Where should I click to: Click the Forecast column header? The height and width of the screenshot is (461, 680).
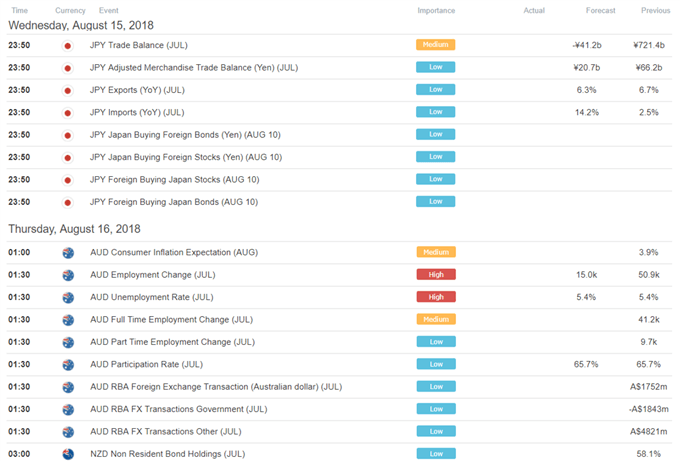[600, 10]
